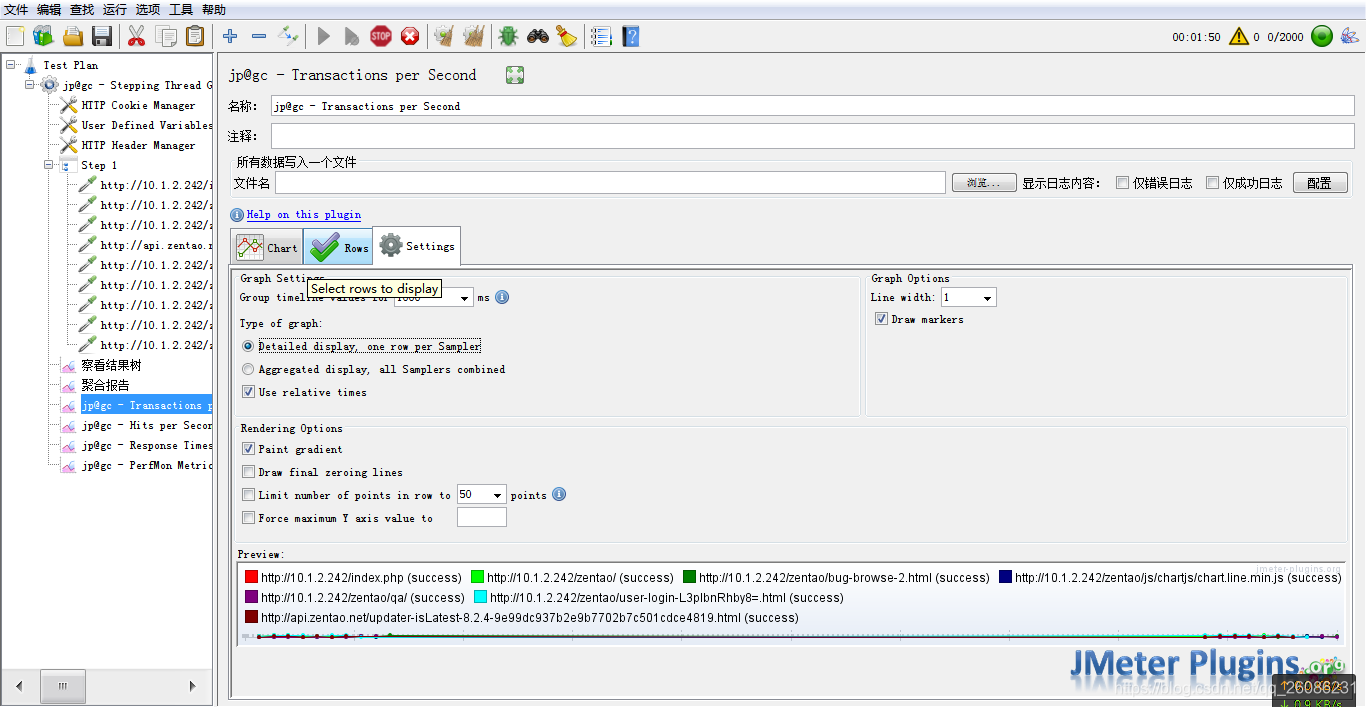Save the plan with the floppy disk icon
Screen dimensions: 1366x707
(x=101, y=36)
